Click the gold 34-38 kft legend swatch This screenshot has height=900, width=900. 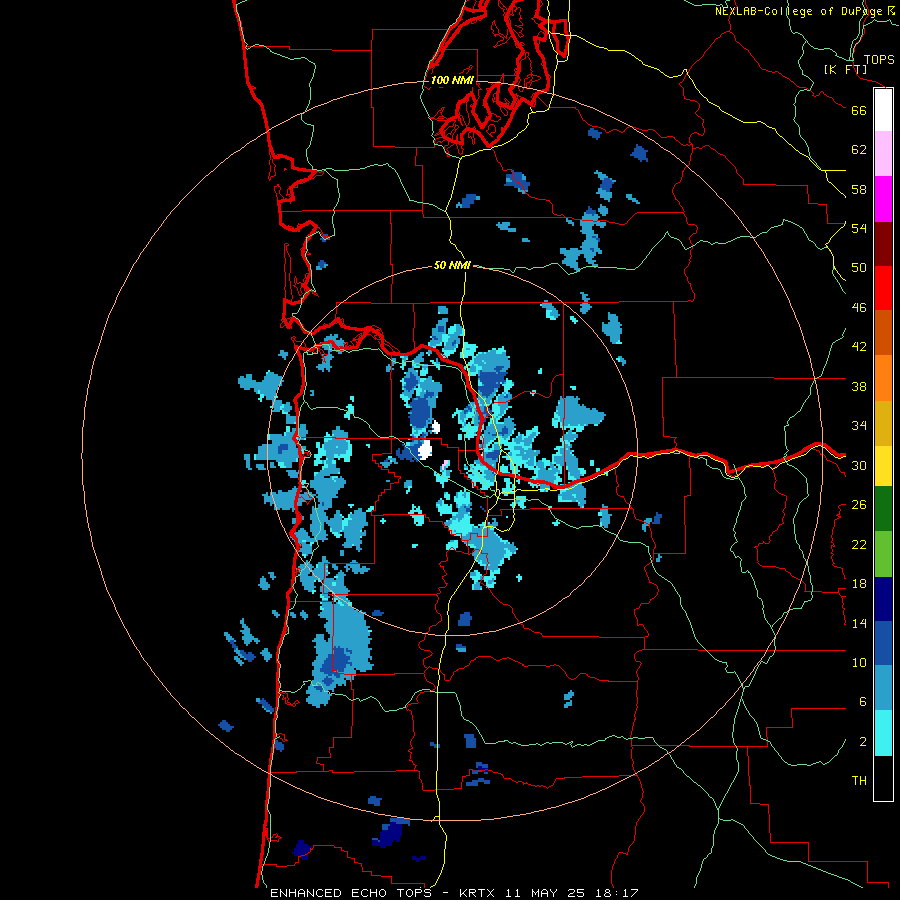(x=883, y=423)
